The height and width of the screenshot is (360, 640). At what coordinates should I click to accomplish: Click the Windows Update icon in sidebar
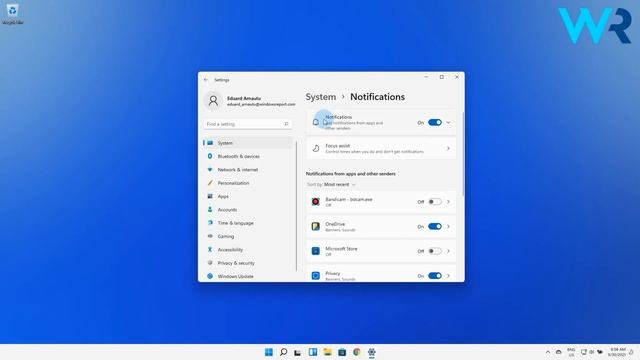210,276
